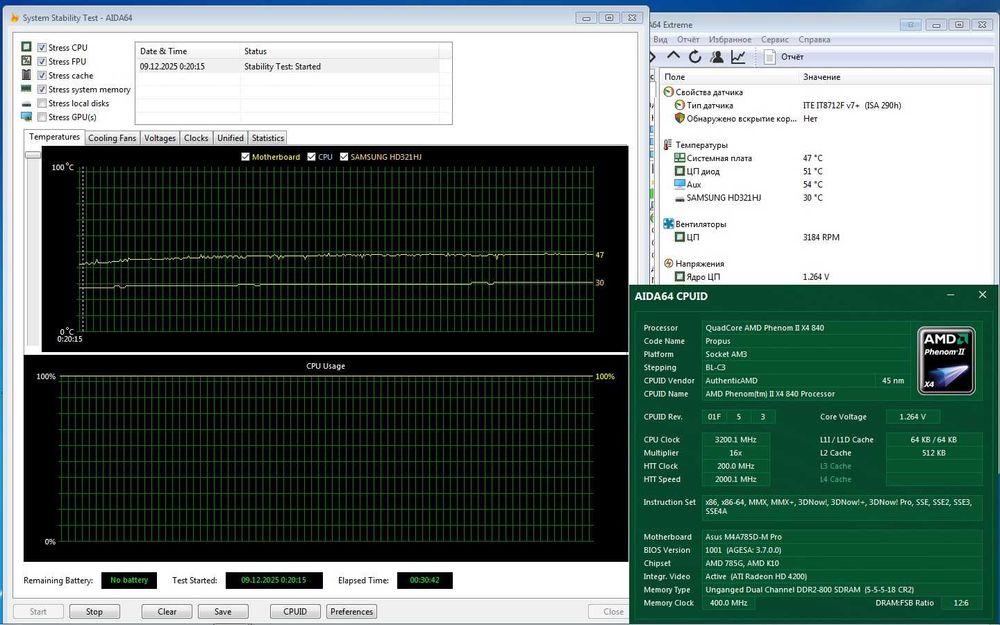The height and width of the screenshot is (625, 1000).
Task: Click the refresh icon in AIDA64 Extreme toolbar
Action: coord(695,57)
